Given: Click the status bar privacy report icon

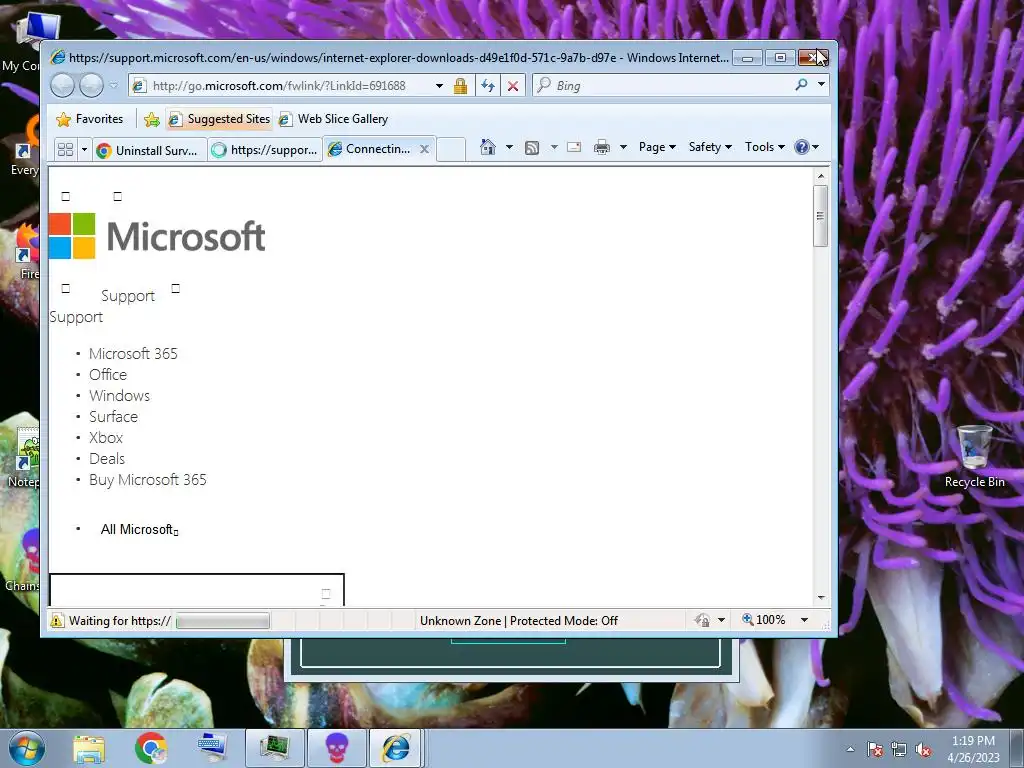Looking at the screenshot, I should point(702,620).
